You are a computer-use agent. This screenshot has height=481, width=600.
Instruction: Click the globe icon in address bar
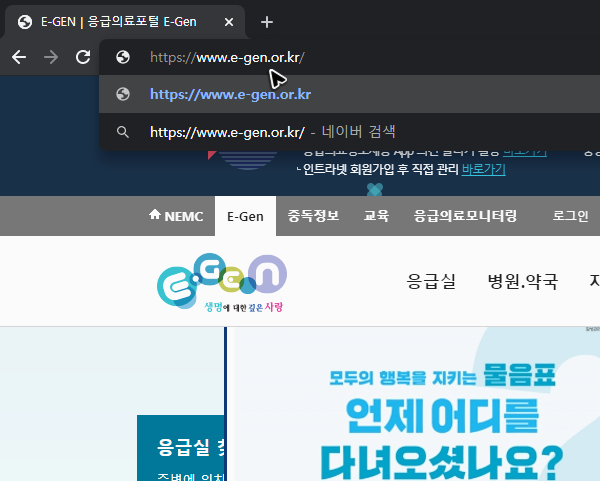click(123, 57)
